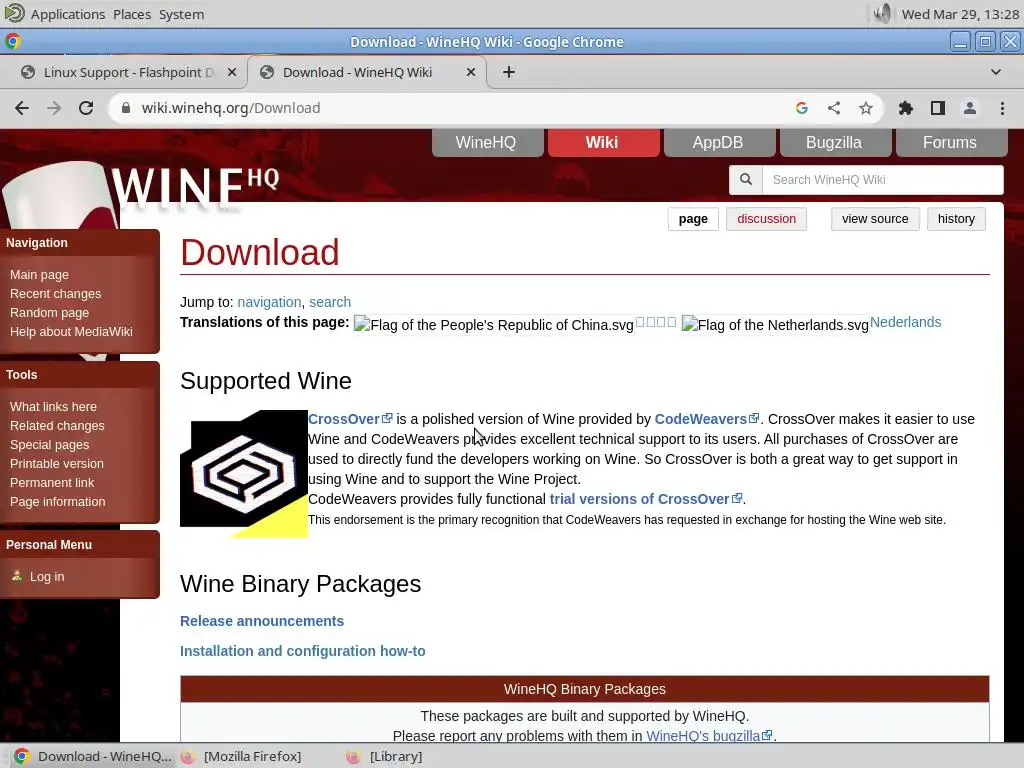Select the Download WineHQ Wiki tab

tap(368, 72)
